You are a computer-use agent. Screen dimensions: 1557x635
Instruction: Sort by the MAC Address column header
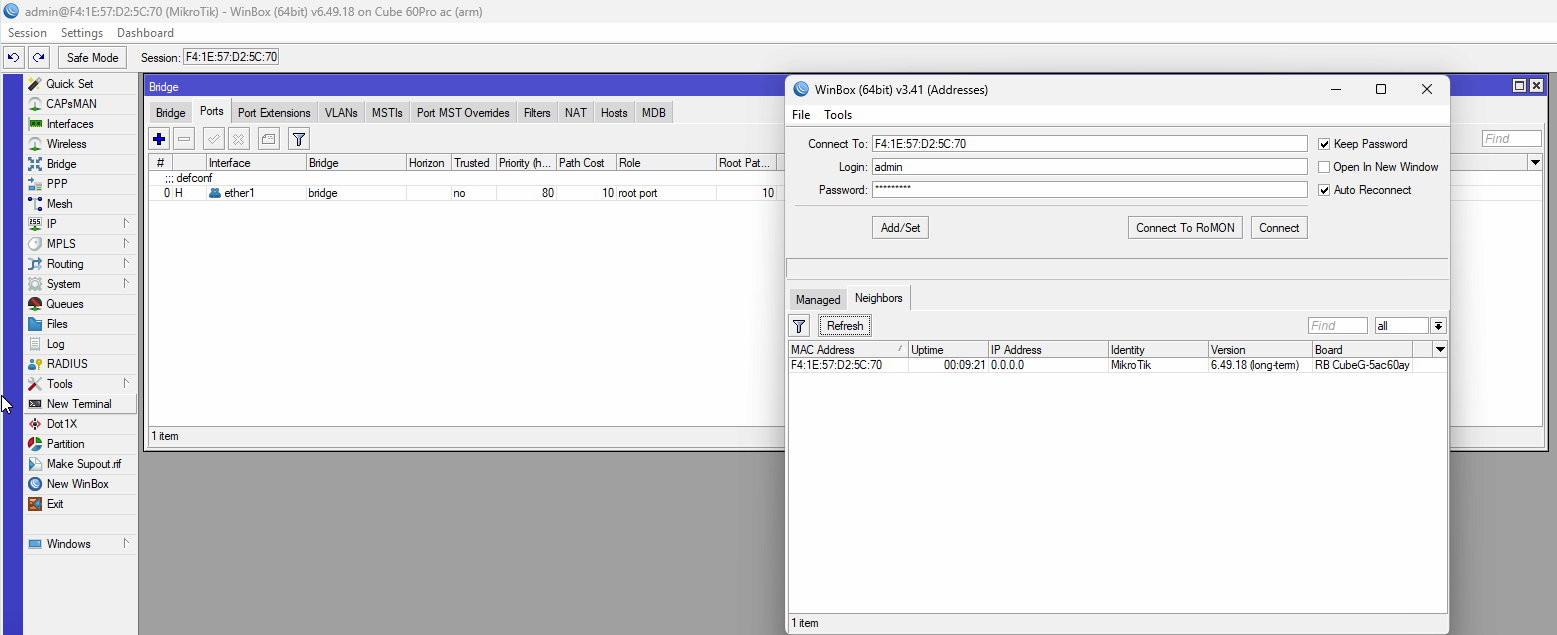[x=848, y=350]
